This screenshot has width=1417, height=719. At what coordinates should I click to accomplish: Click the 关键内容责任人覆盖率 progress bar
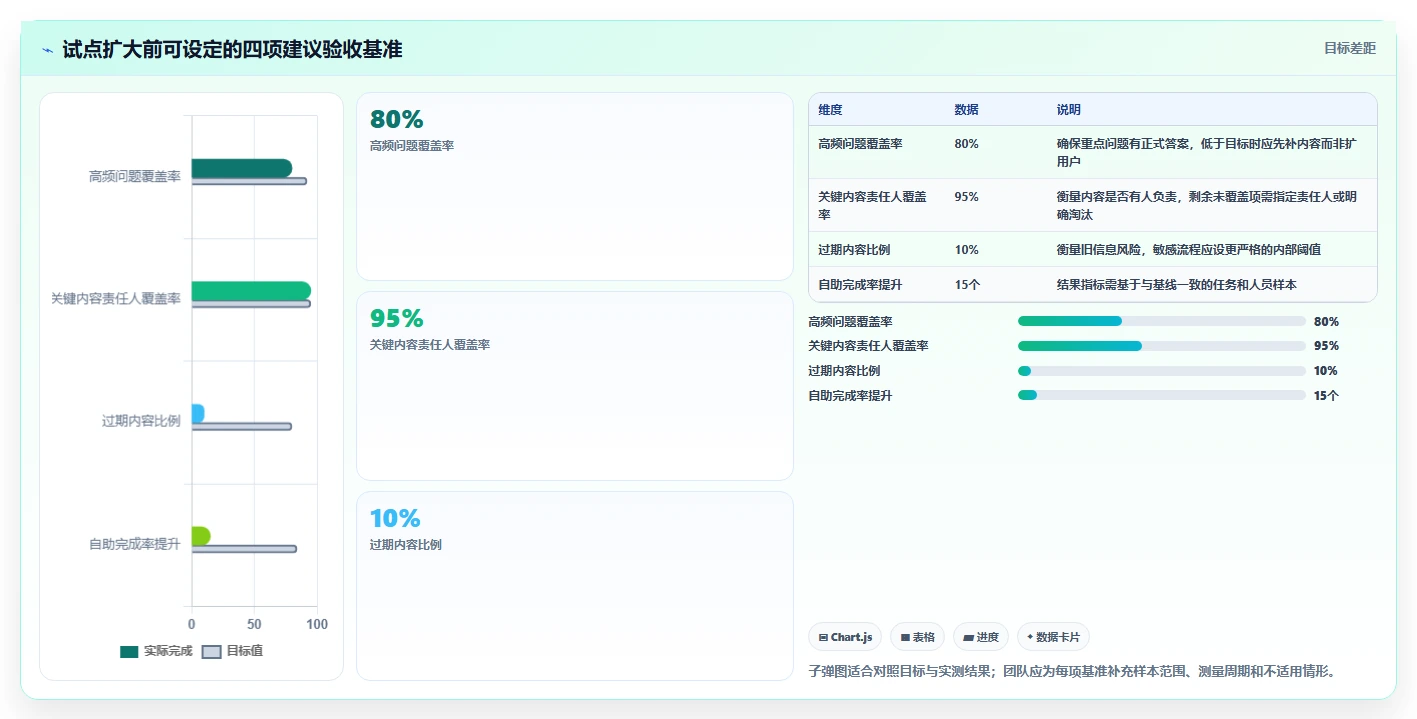1161,346
